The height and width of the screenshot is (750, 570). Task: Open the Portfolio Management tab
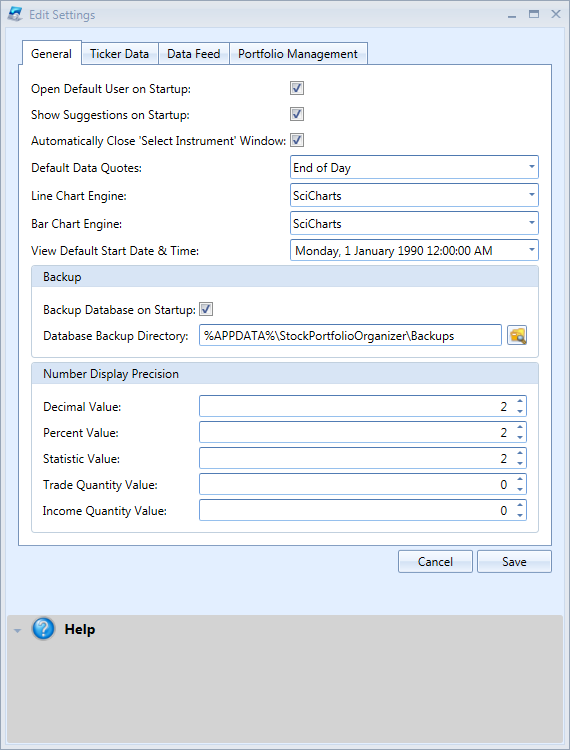coord(298,54)
